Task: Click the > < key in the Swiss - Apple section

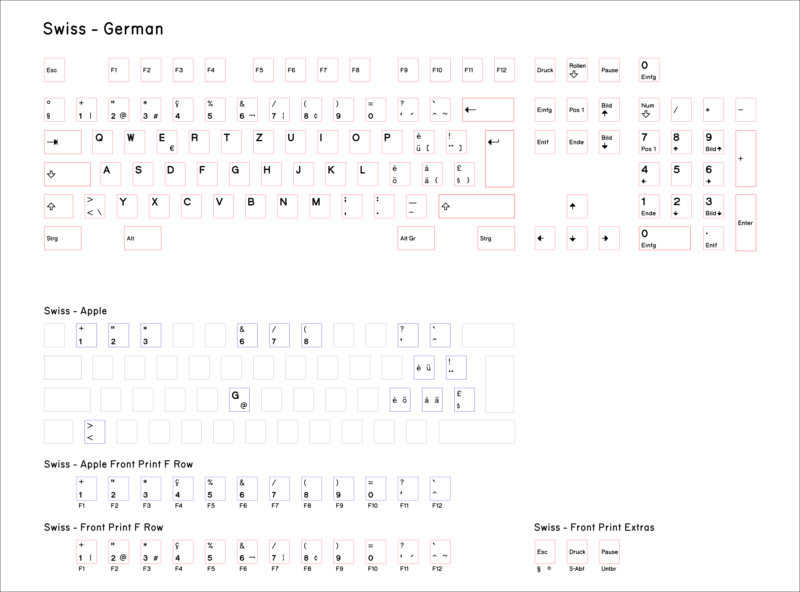Action: [95, 432]
